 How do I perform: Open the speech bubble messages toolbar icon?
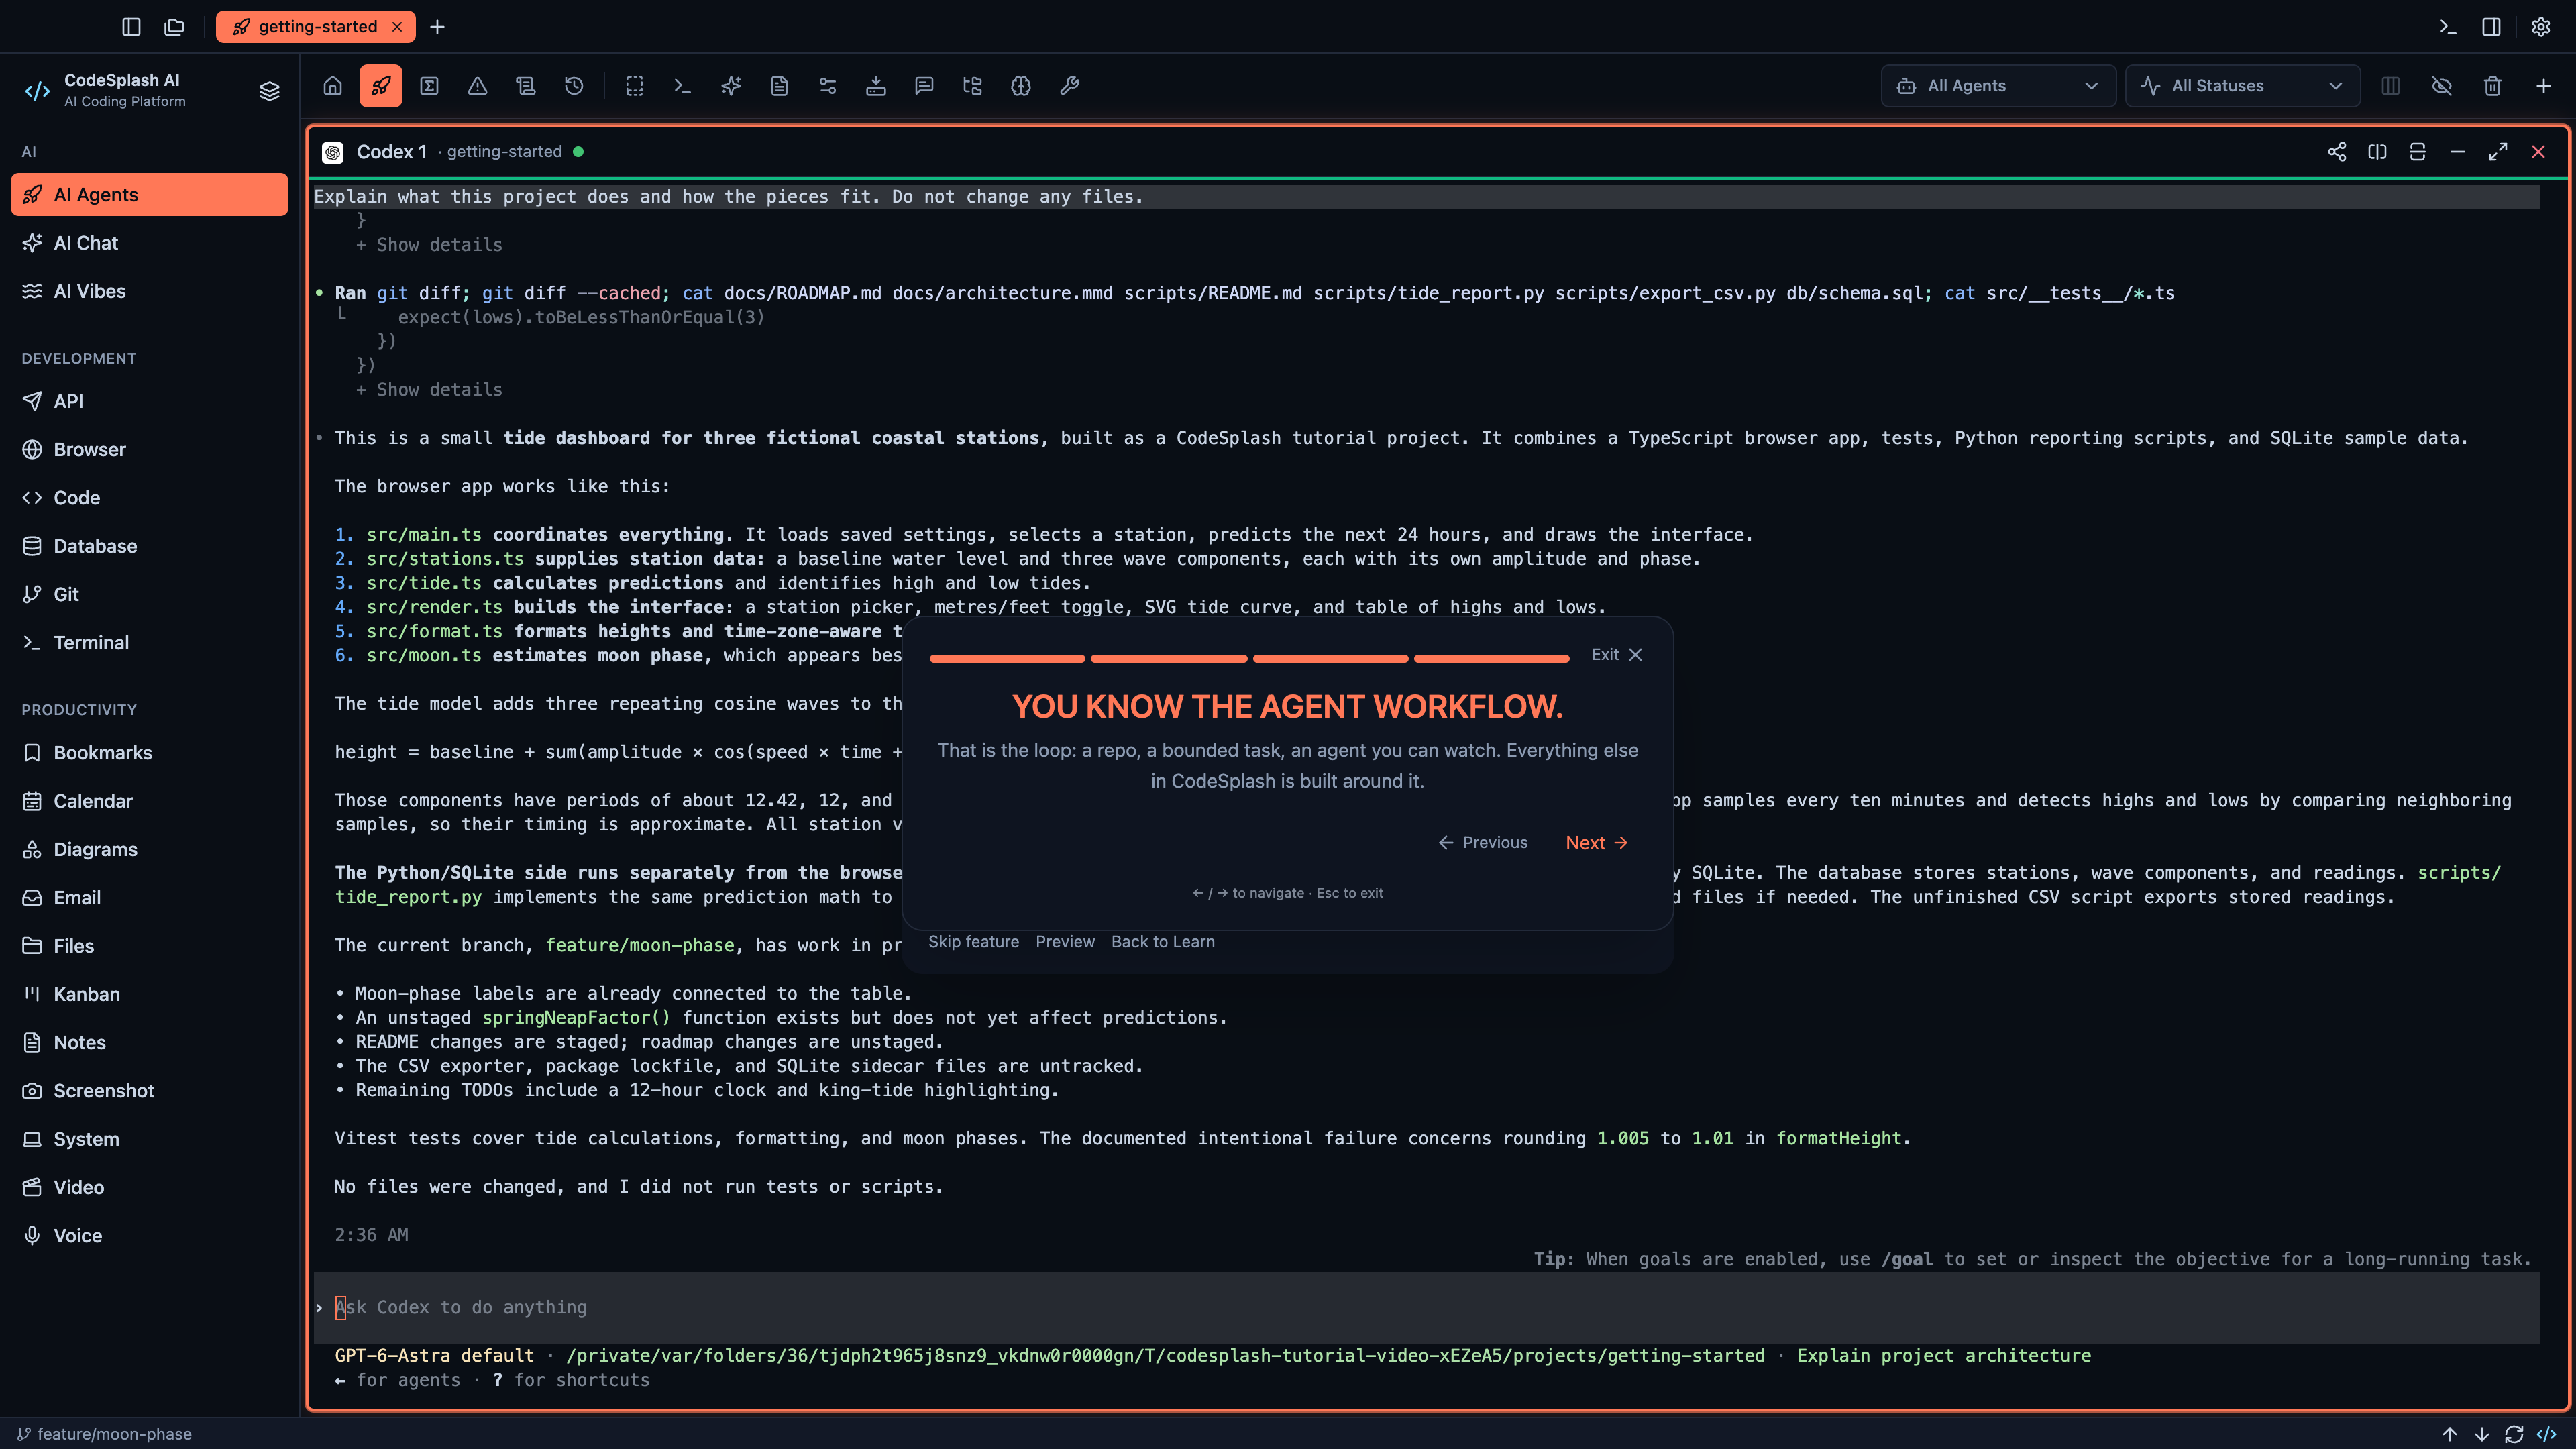tap(924, 86)
